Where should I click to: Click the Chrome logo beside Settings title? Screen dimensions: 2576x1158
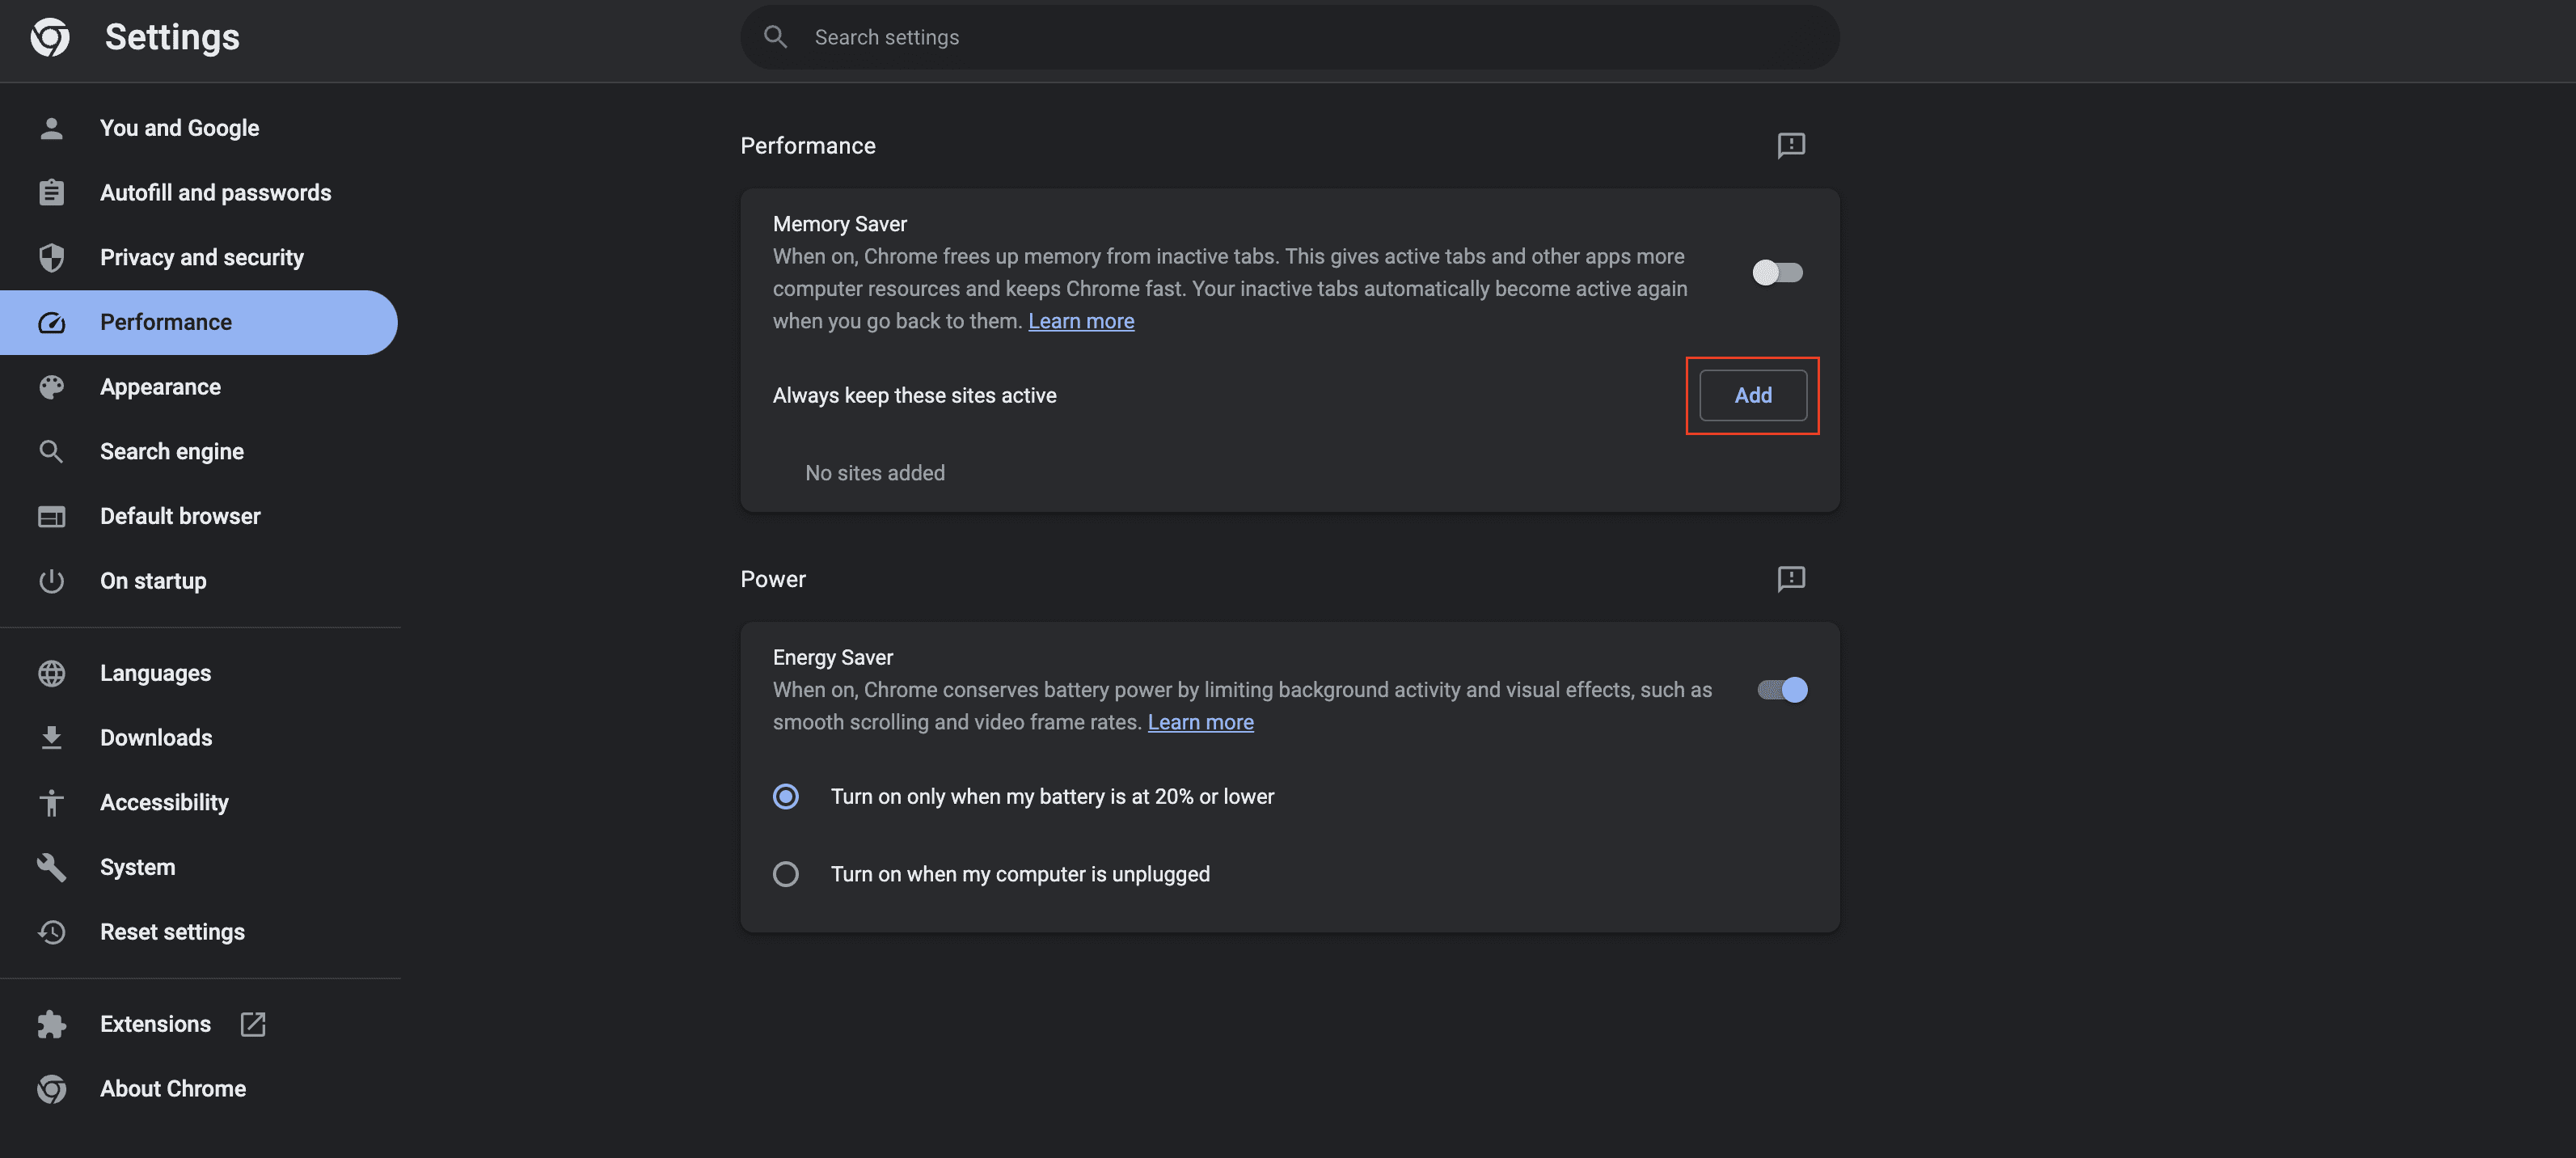tap(50, 37)
